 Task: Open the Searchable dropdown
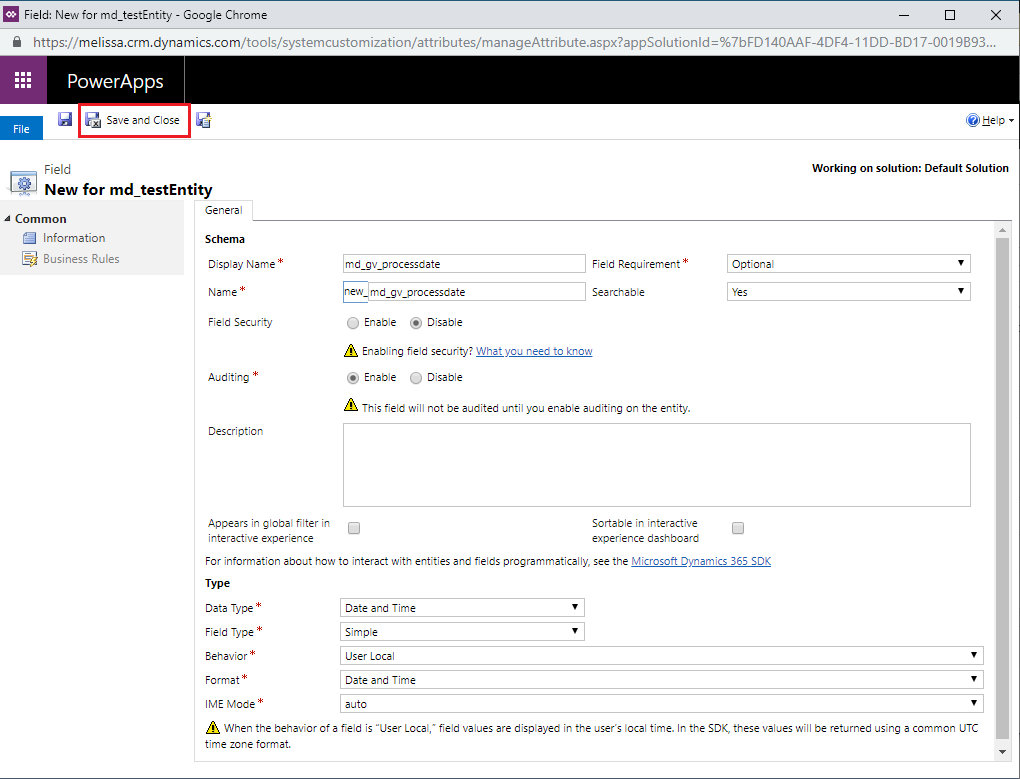pos(848,291)
